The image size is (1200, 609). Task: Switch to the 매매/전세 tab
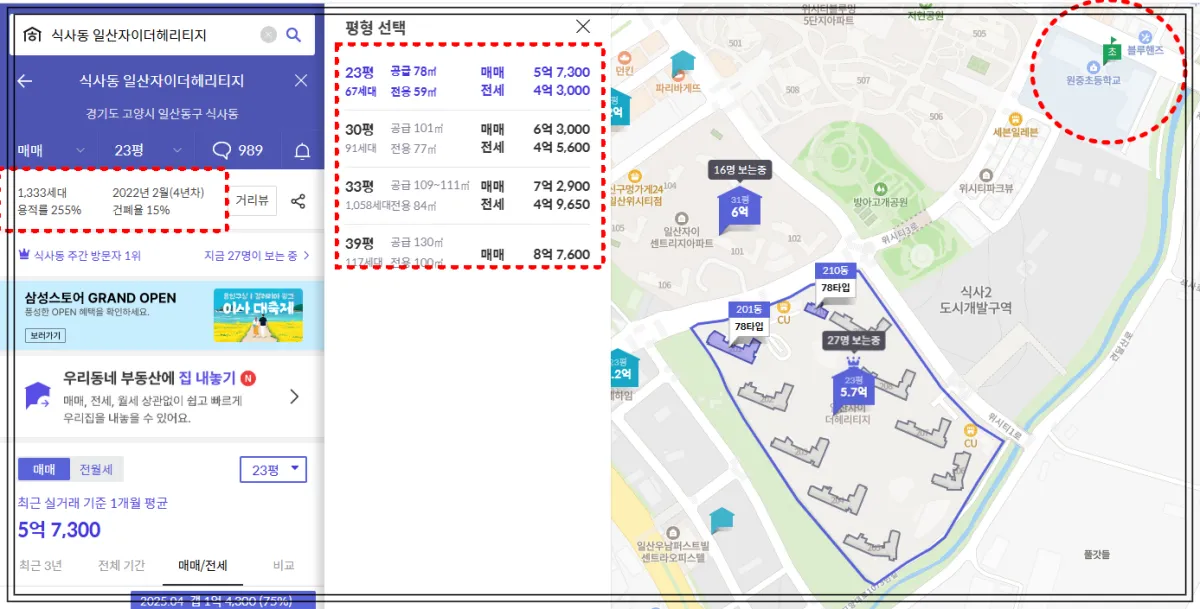203,565
